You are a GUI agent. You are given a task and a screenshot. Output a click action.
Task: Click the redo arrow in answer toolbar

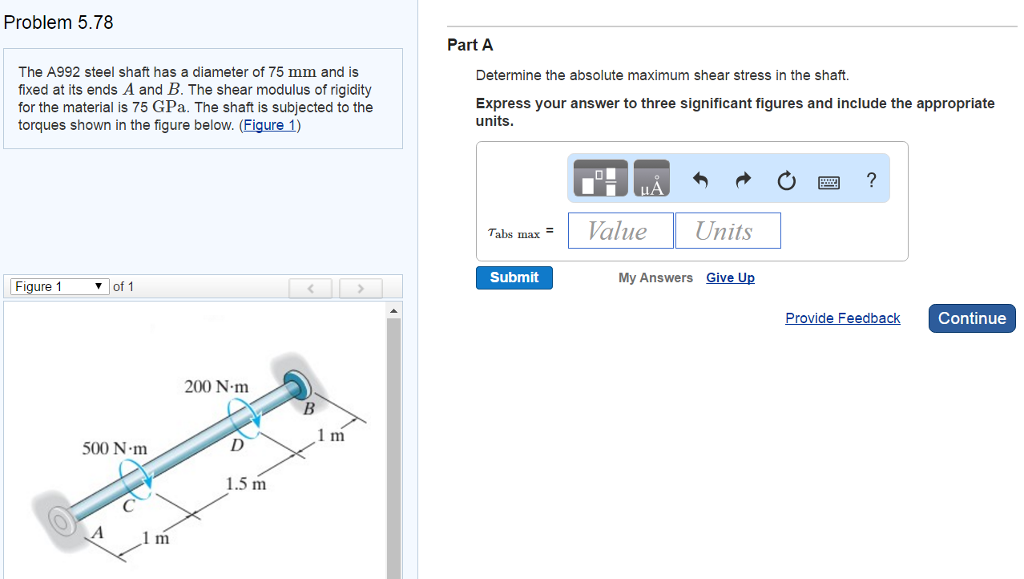(743, 181)
